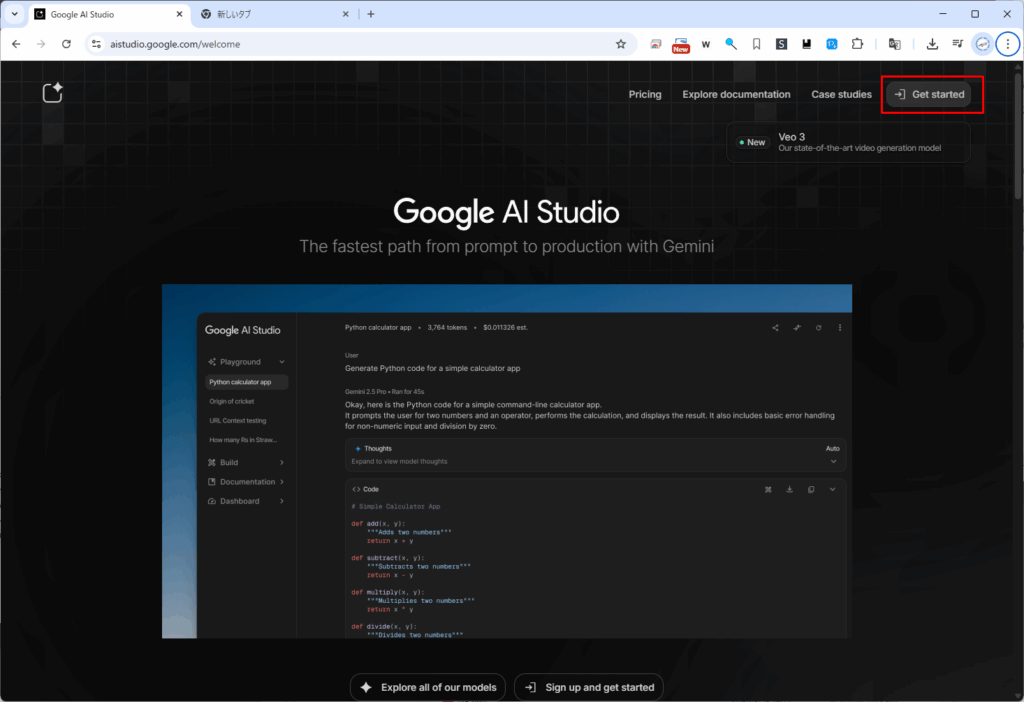The height and width of the screenshot is (702, 1024).
Task: Click Sign up and get started
Action: point(589,687)
